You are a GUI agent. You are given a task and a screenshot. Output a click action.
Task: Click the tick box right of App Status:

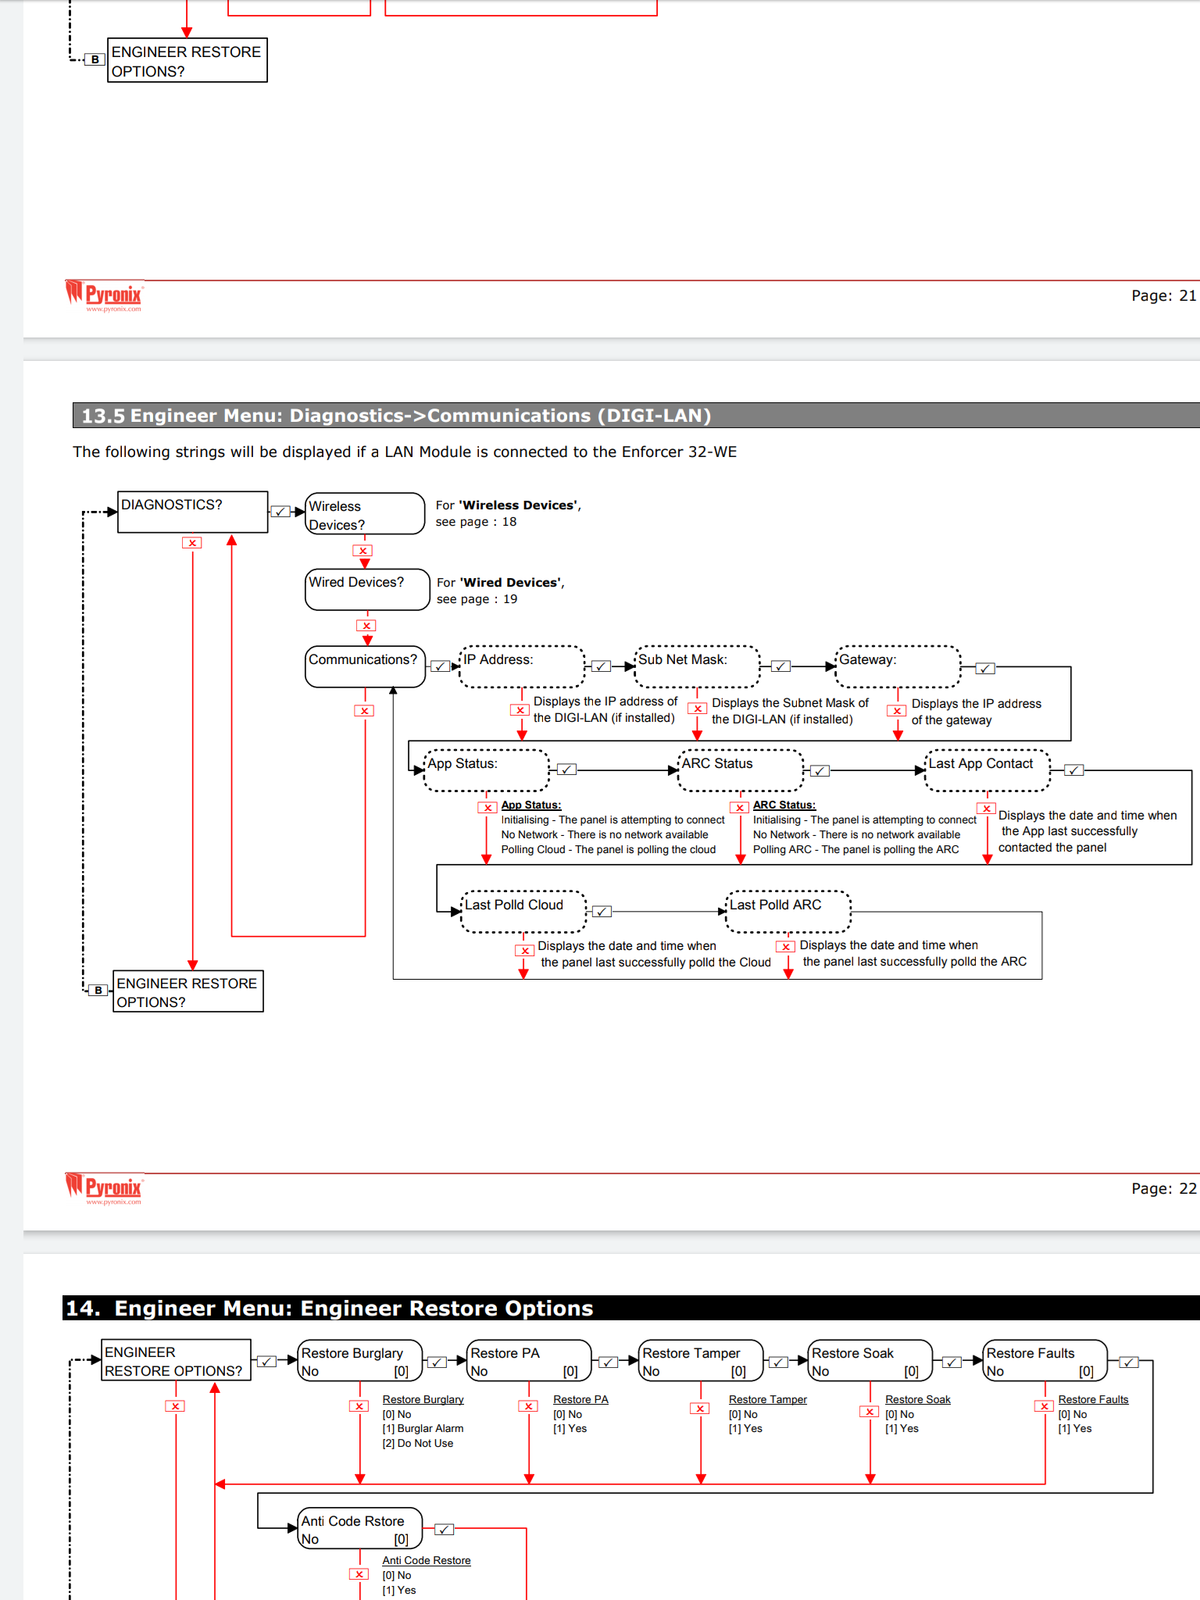(x=566, y=770)
